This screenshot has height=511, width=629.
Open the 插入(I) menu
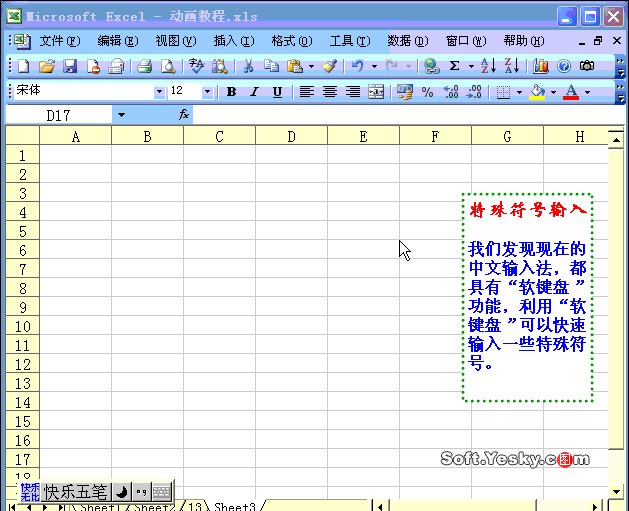pos(234,41)
